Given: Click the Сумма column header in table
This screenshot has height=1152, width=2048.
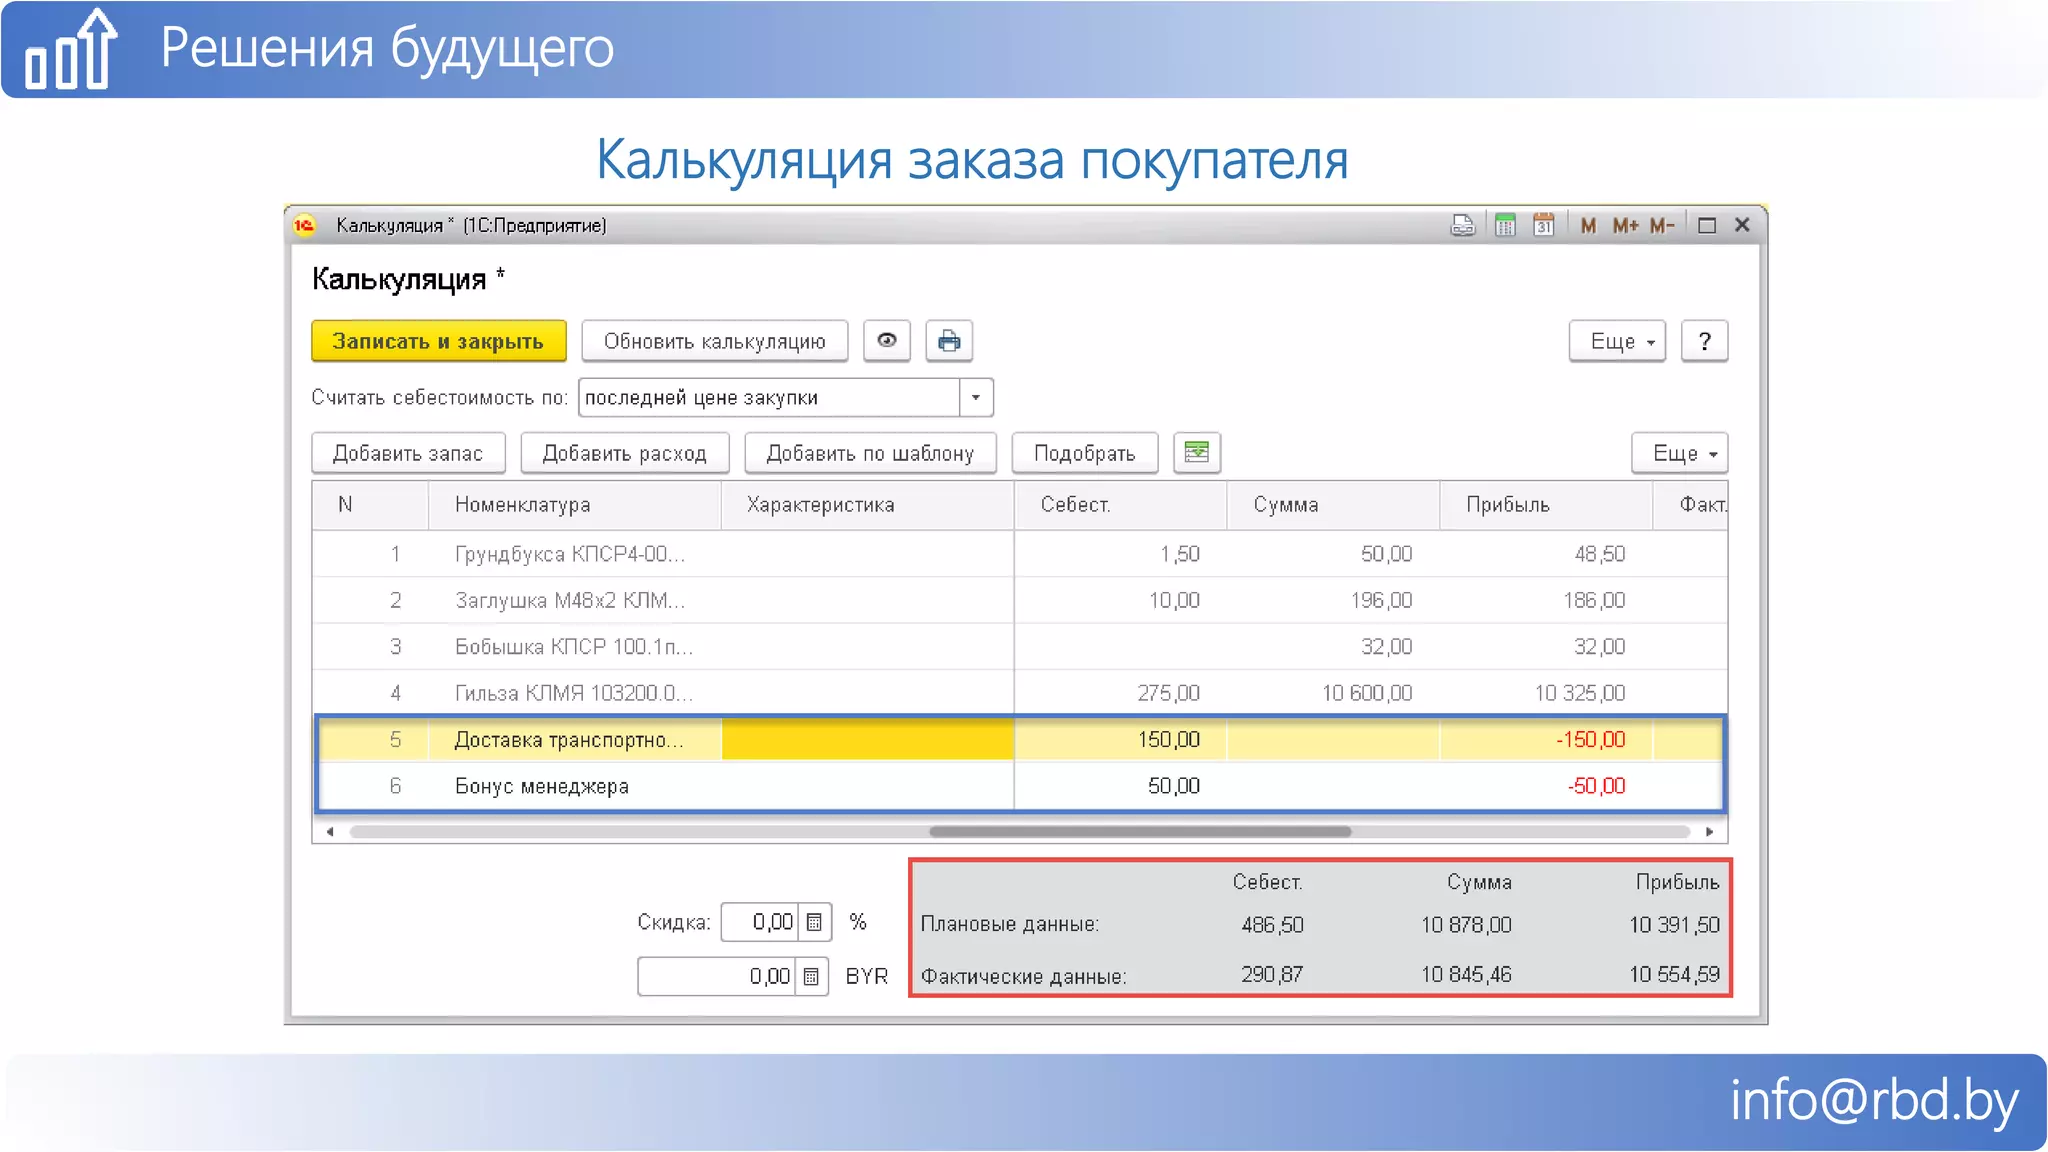Looking at the screenshot, I should 1333,505.
